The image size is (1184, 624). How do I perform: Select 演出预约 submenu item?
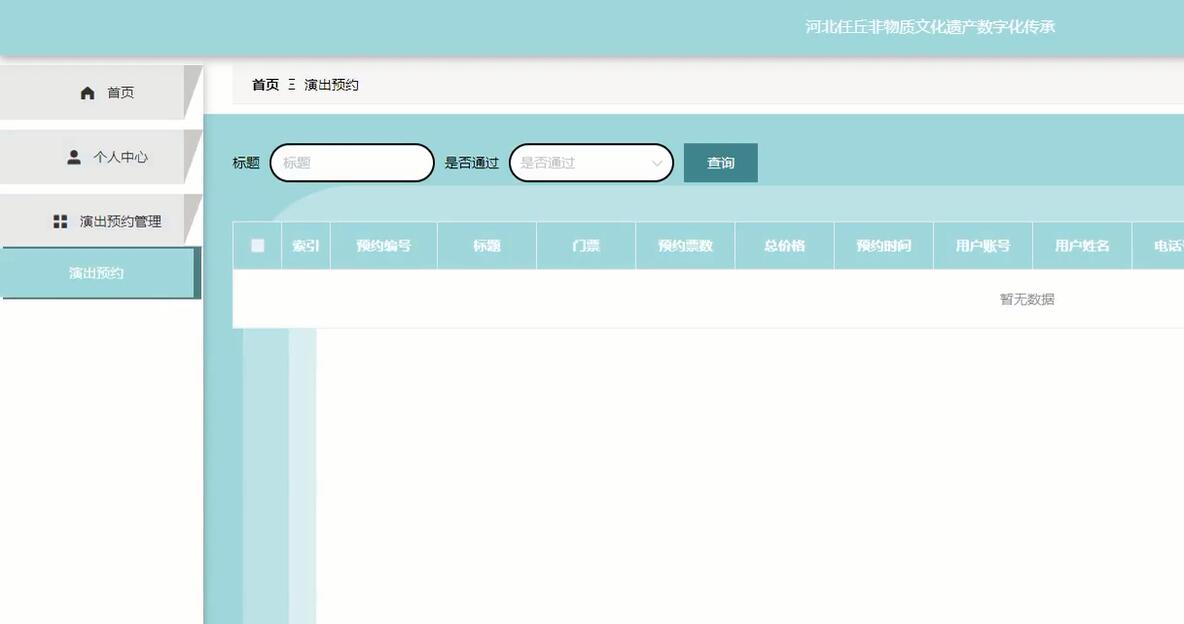click(101, 273)
